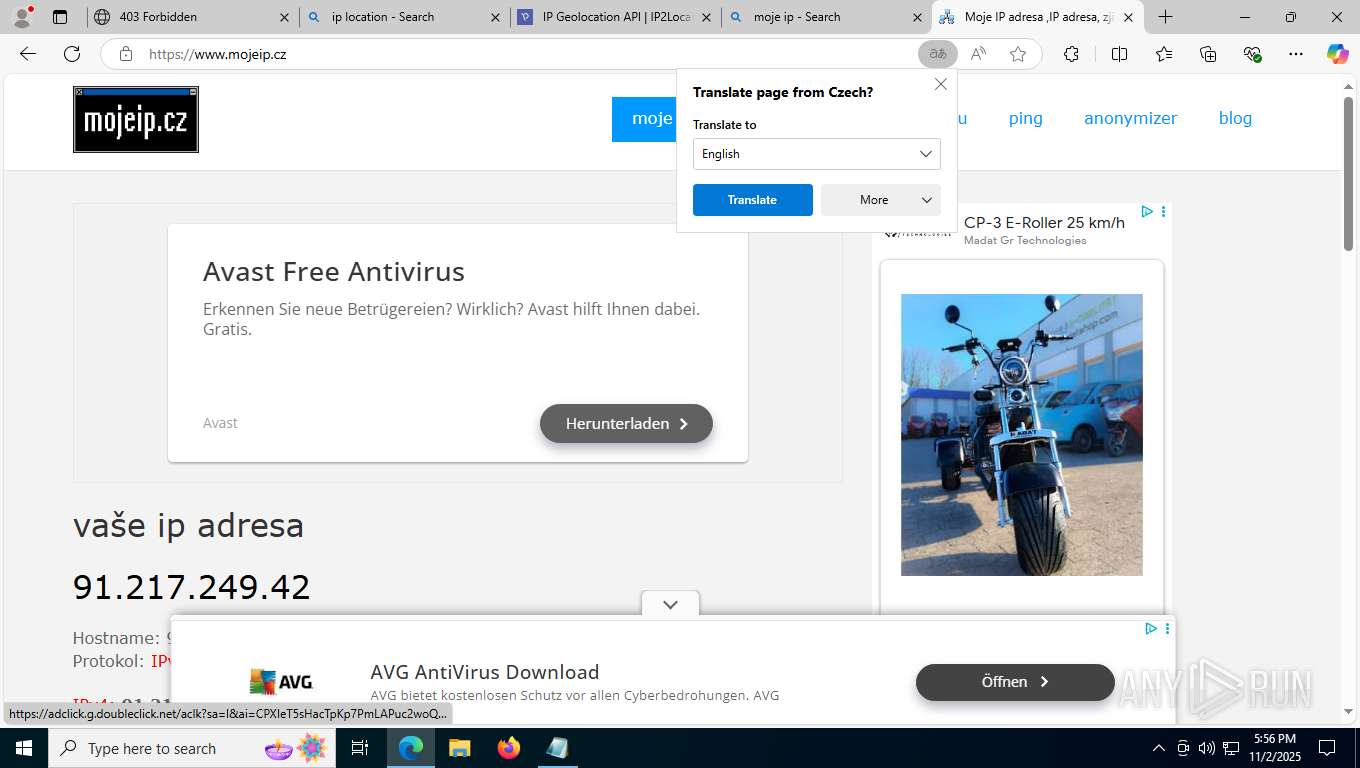This screenshot has width=1360, height=768.
Task: Open Windows Start menu
Action: coord(23,748)
